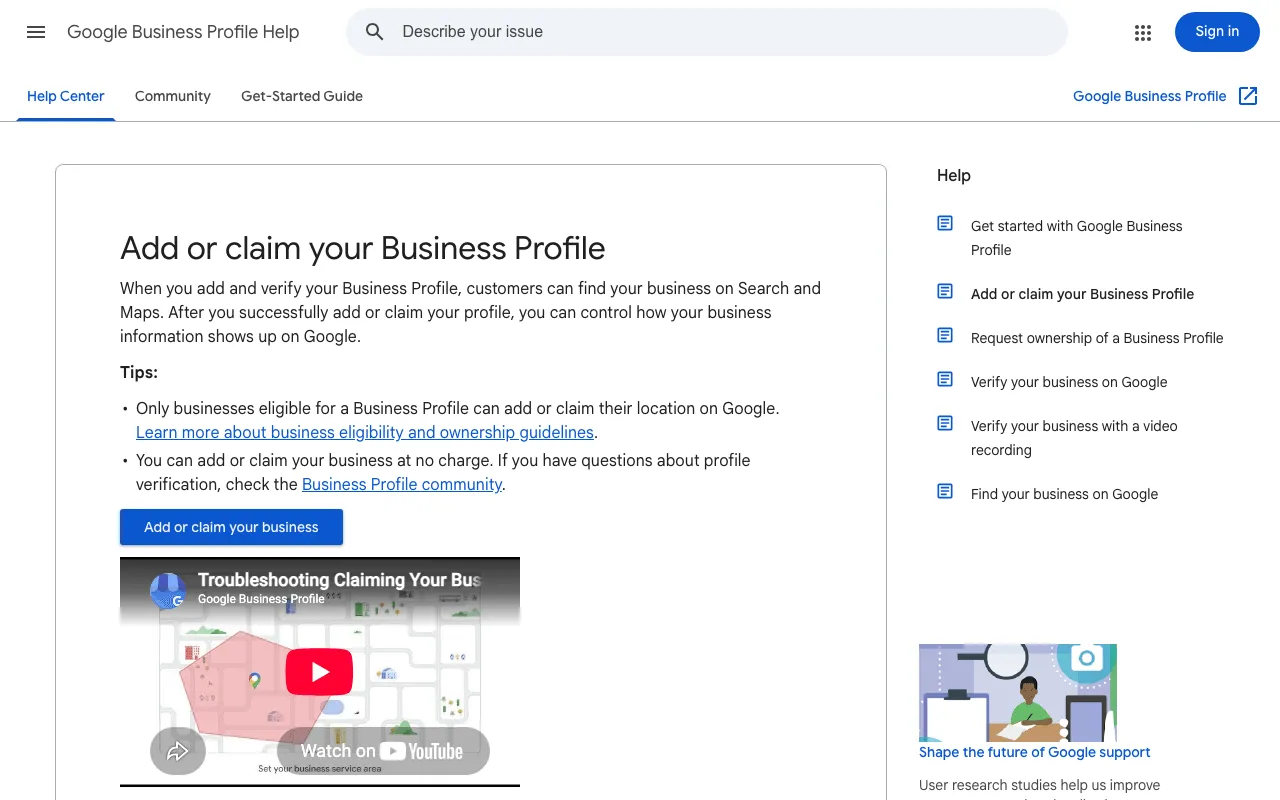Open Find your business on Google article

coord(1064,494)
